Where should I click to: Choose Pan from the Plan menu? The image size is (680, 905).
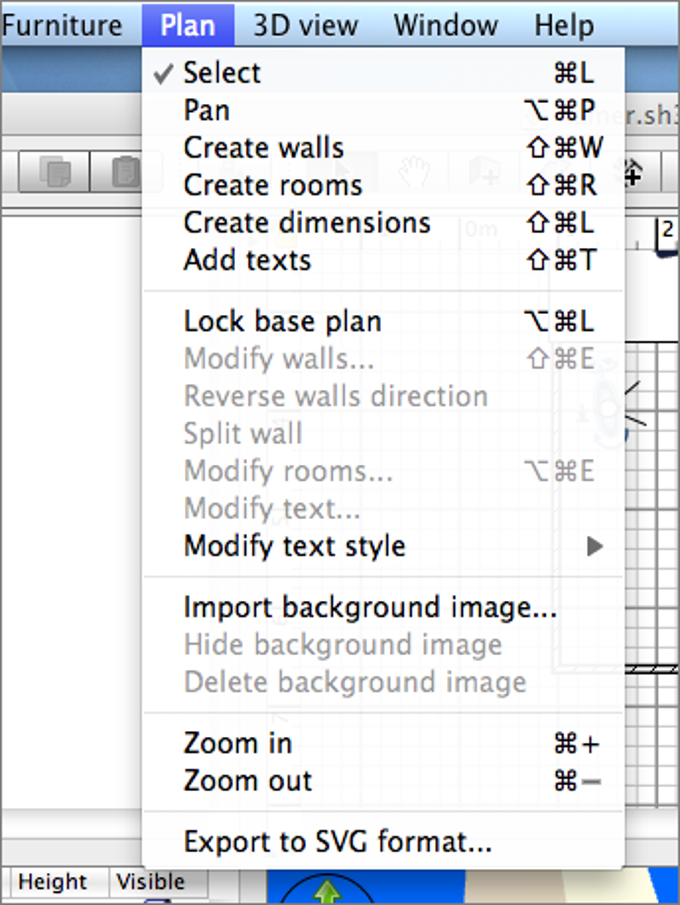click(207, 110)
